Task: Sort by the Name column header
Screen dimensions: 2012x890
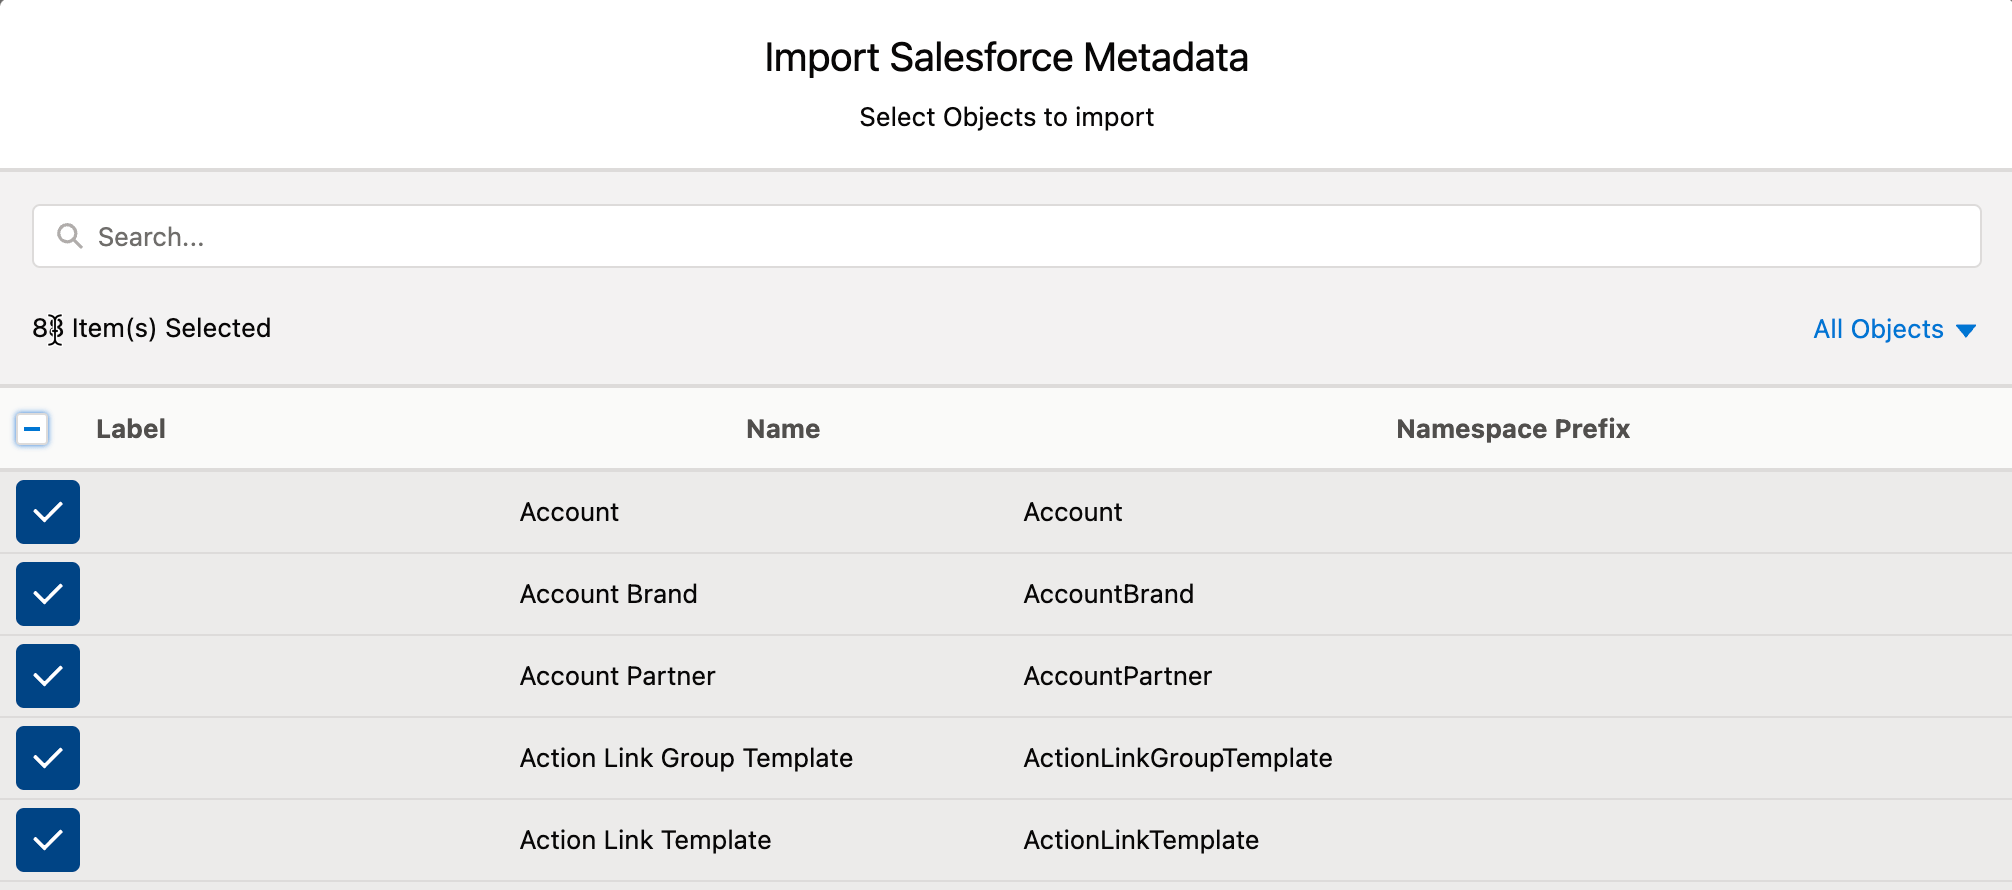Action: (x=783, y=429)
